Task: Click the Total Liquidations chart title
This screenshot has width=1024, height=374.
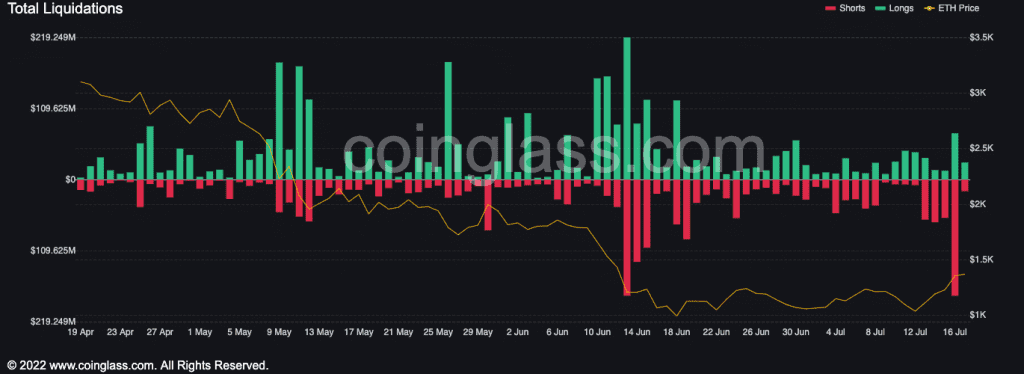Action: 64,8
